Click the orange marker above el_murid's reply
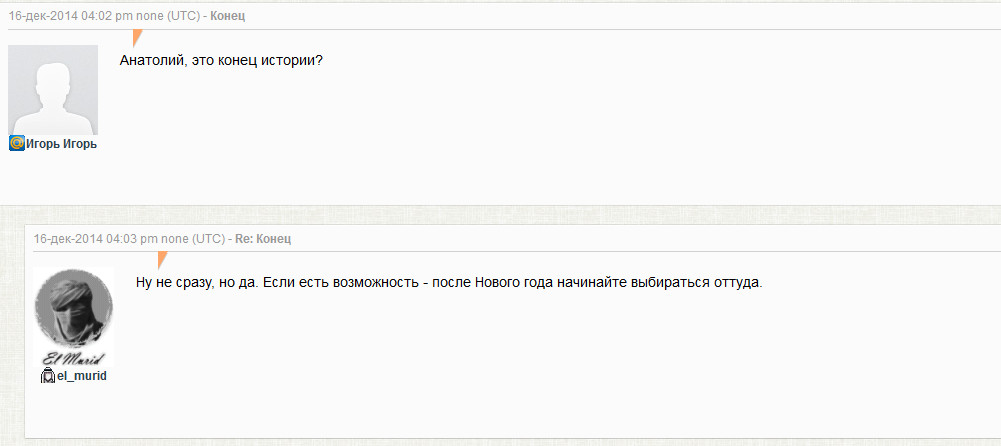Image resolution: width=1001 pixels, height=446 pixels. tap(162, 260)
